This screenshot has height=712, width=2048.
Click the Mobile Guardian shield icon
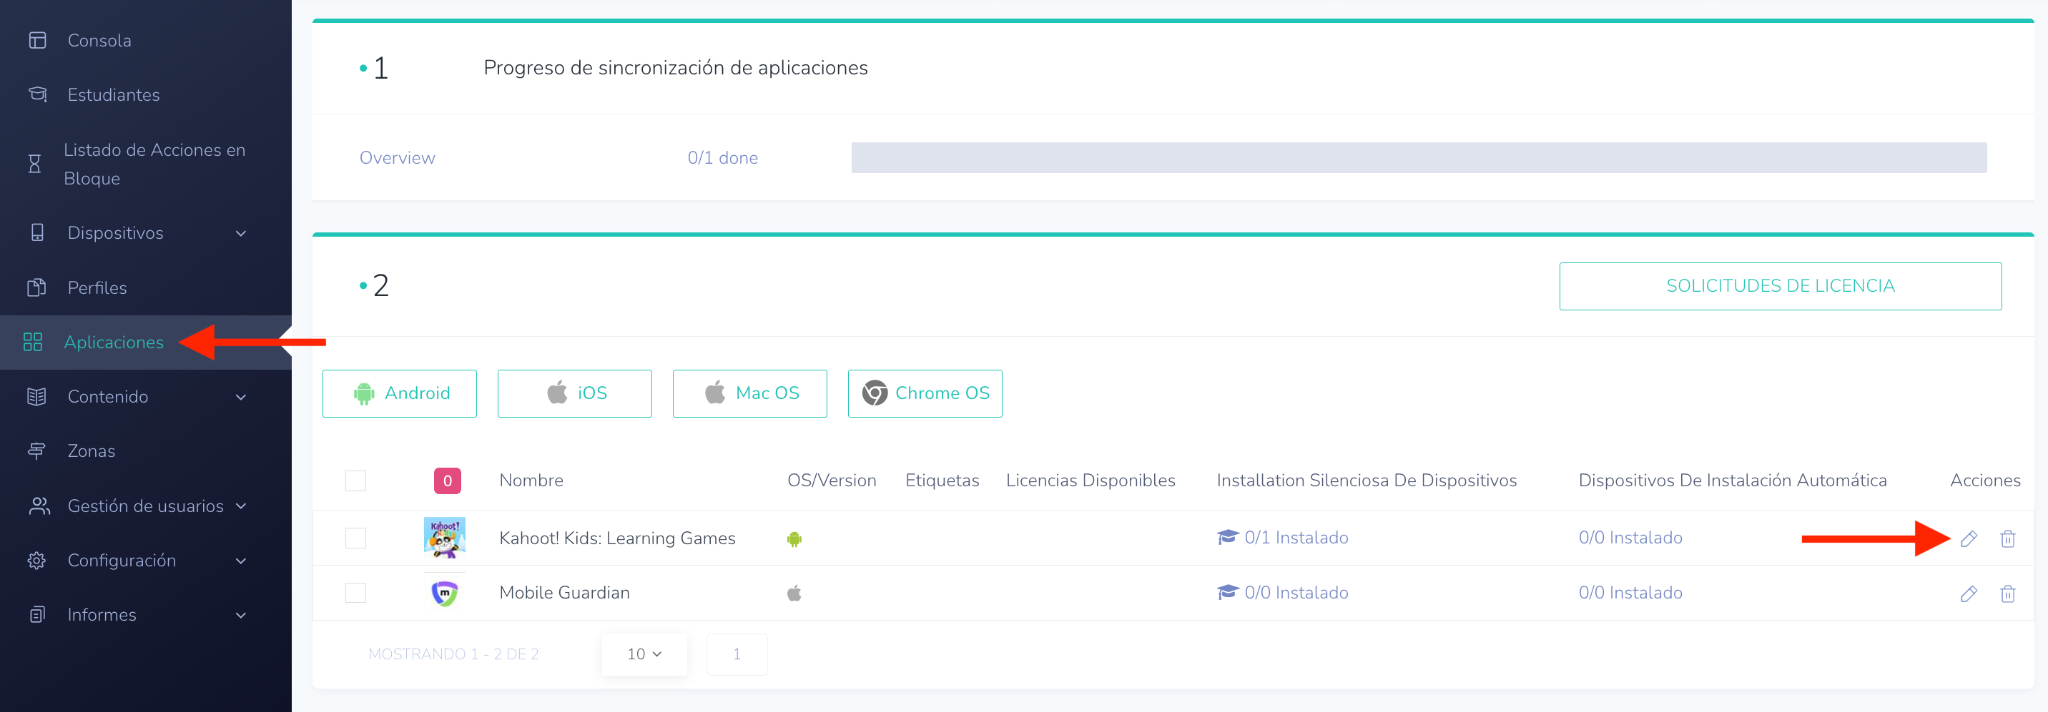click(444, 593)
